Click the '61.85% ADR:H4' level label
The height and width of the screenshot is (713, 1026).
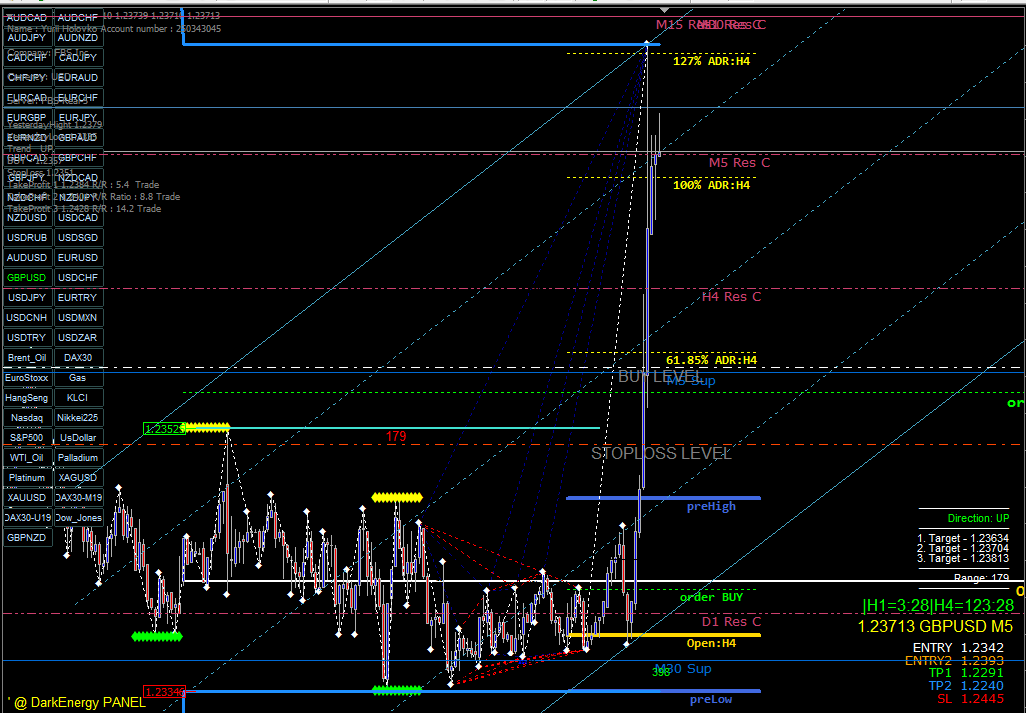[x=711, y=360]
